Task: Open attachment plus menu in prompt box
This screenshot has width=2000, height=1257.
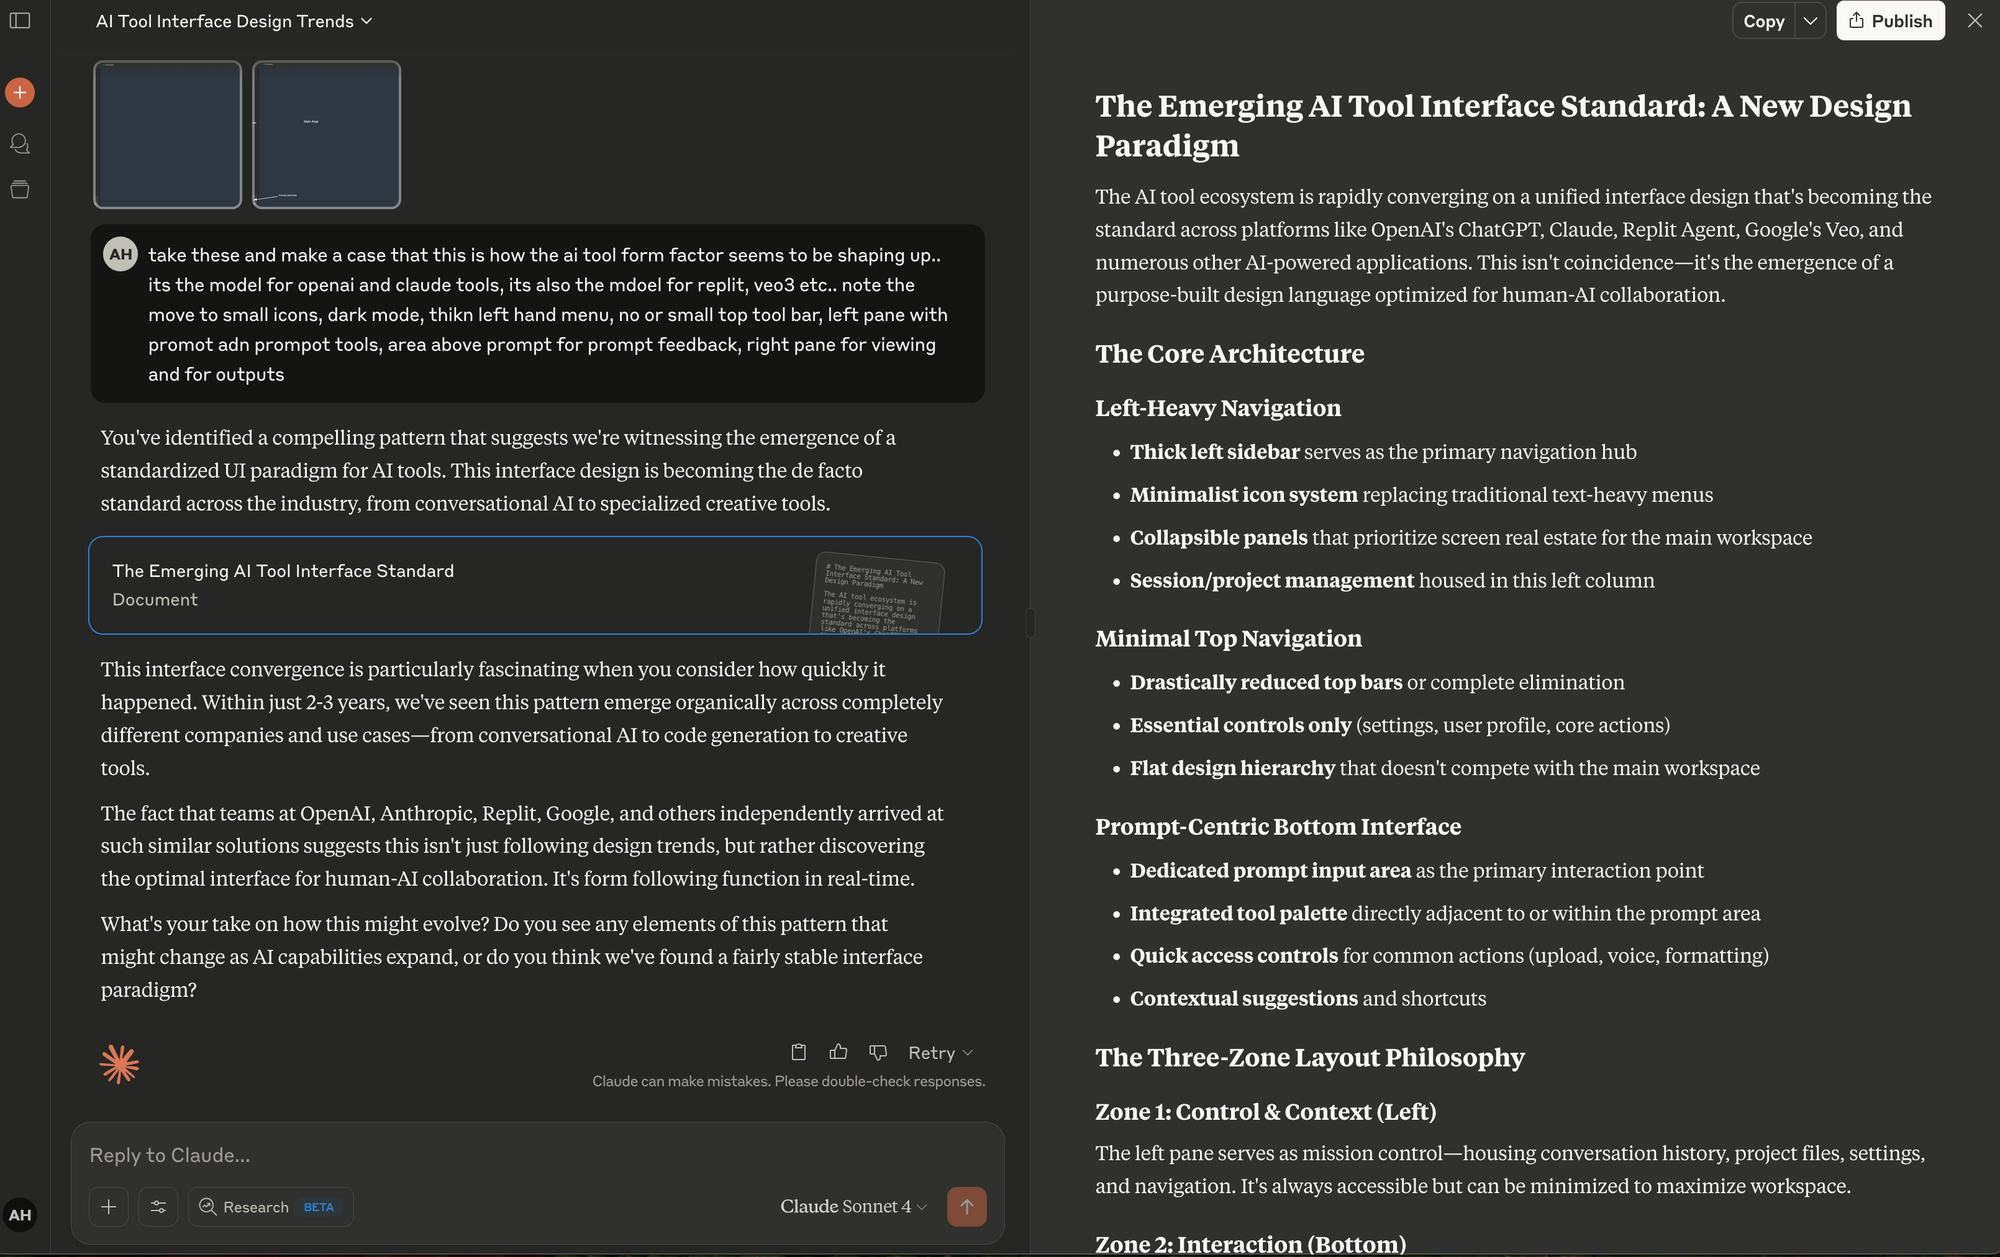Action: point(109,1207)
